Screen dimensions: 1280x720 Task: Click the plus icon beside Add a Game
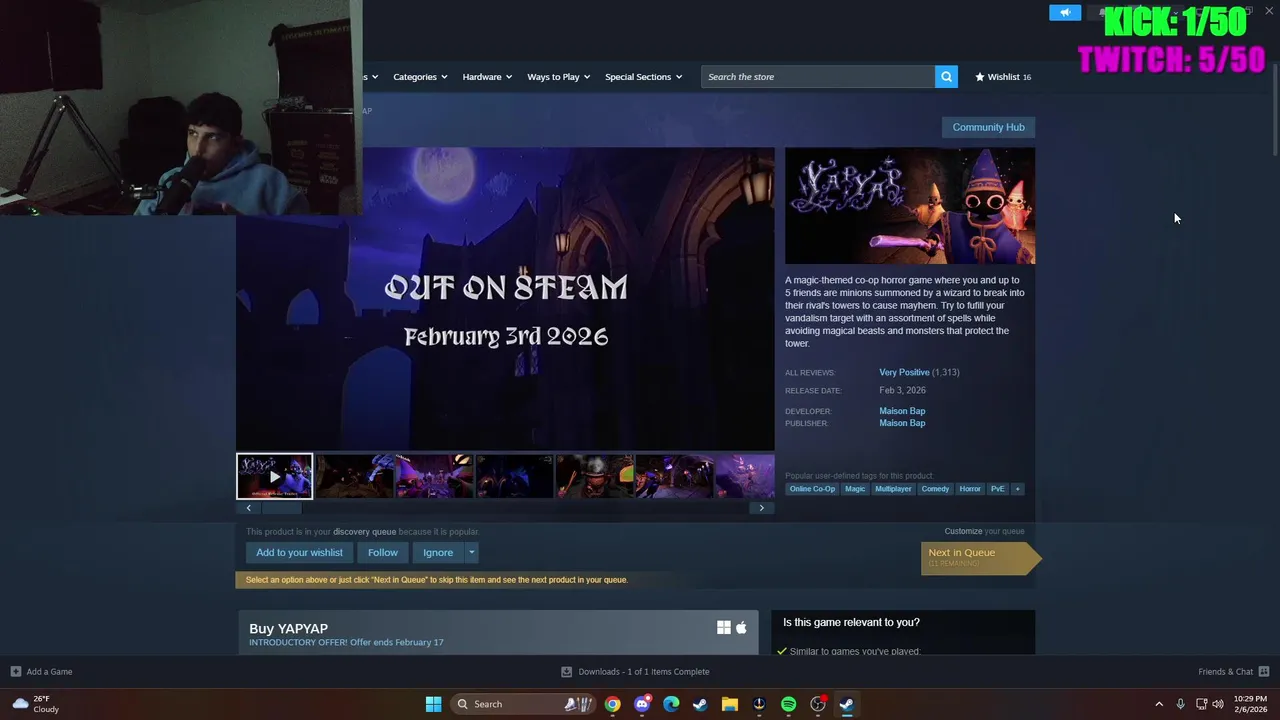[15, 671]
